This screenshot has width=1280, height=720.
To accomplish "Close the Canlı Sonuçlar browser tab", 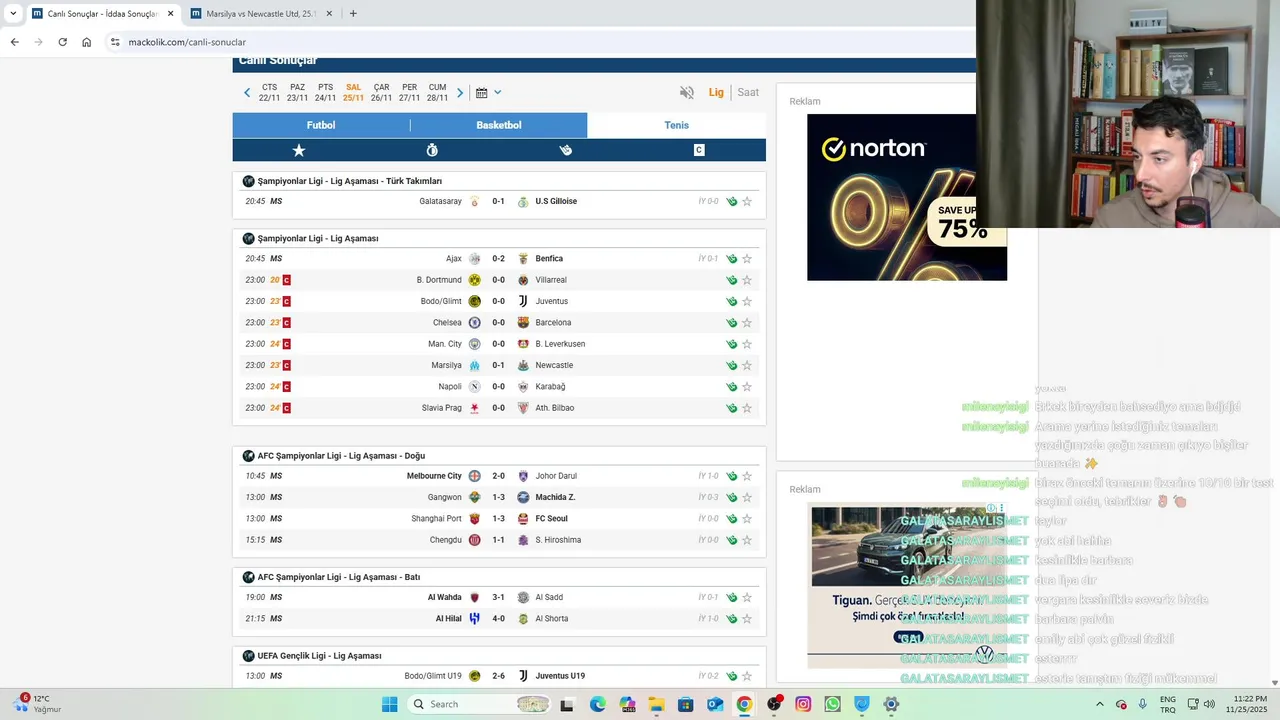I will click(x=170, y=13).
